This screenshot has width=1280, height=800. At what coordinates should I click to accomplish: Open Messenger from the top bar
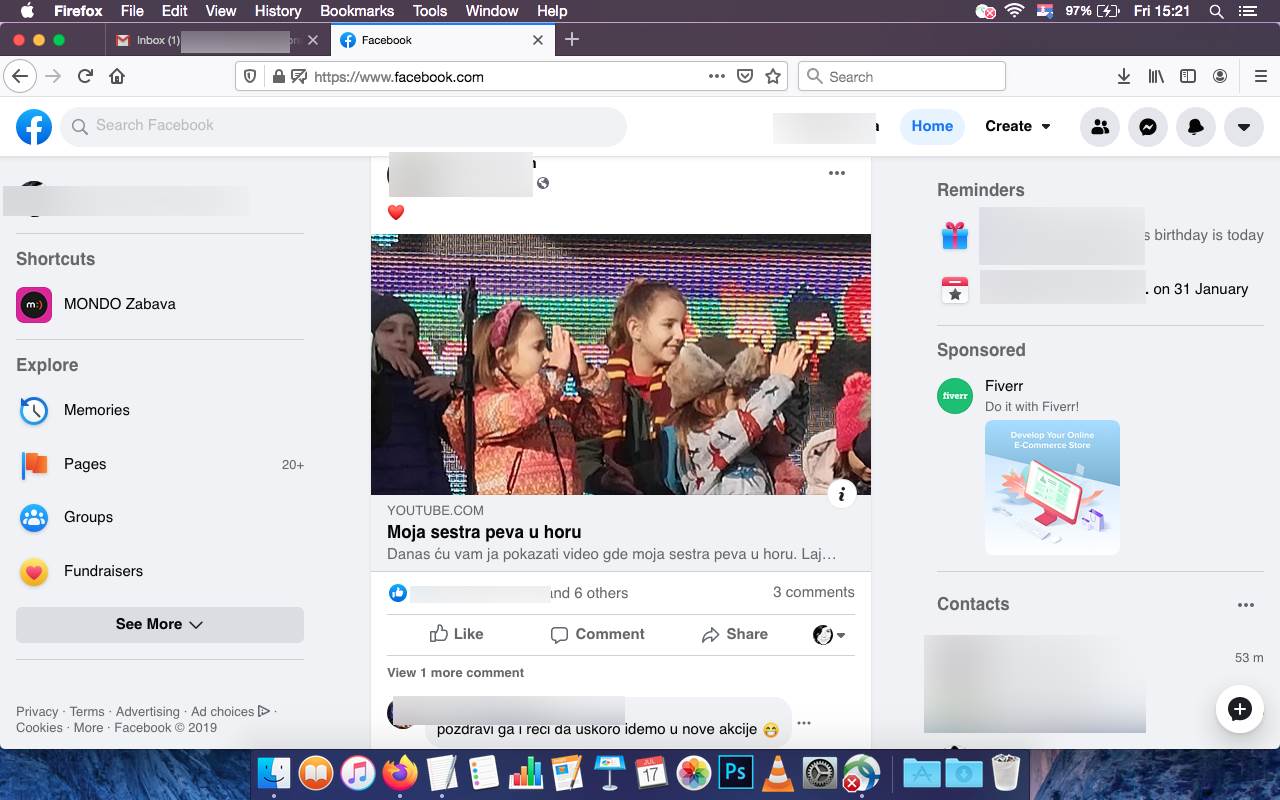tap(1148, 126)
